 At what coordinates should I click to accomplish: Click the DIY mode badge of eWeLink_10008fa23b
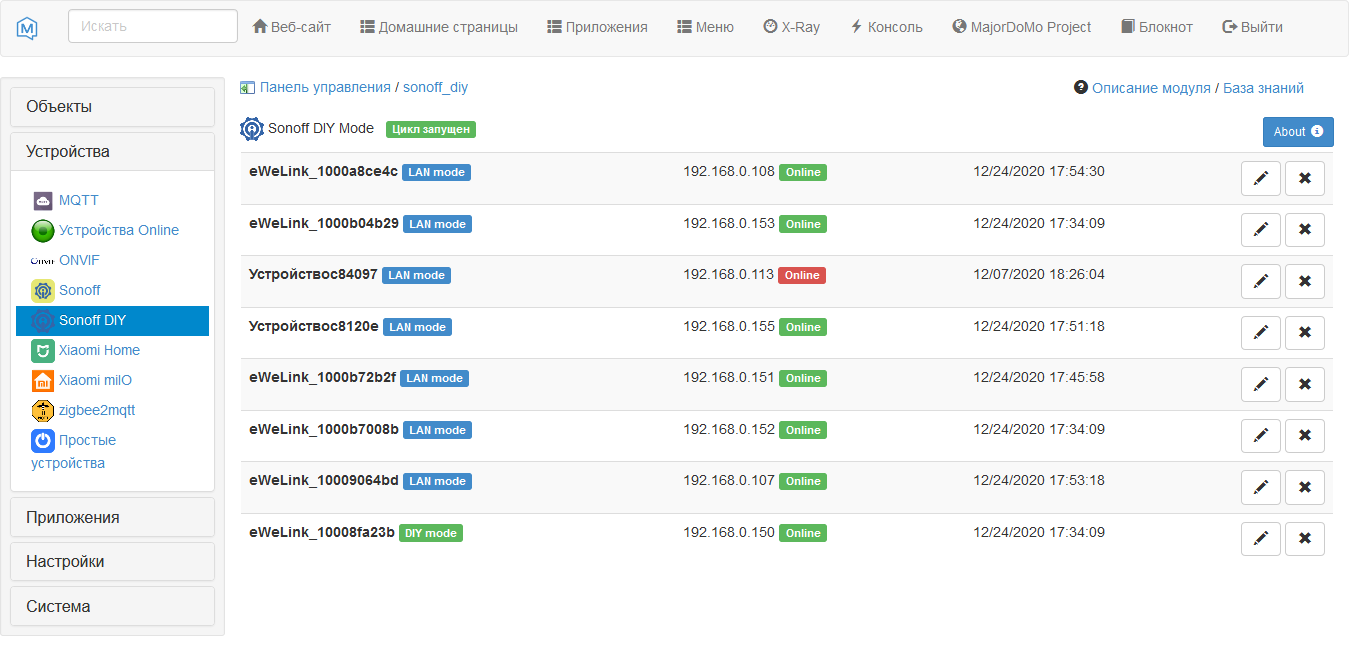pyautogui.click(x=430, y=533)
